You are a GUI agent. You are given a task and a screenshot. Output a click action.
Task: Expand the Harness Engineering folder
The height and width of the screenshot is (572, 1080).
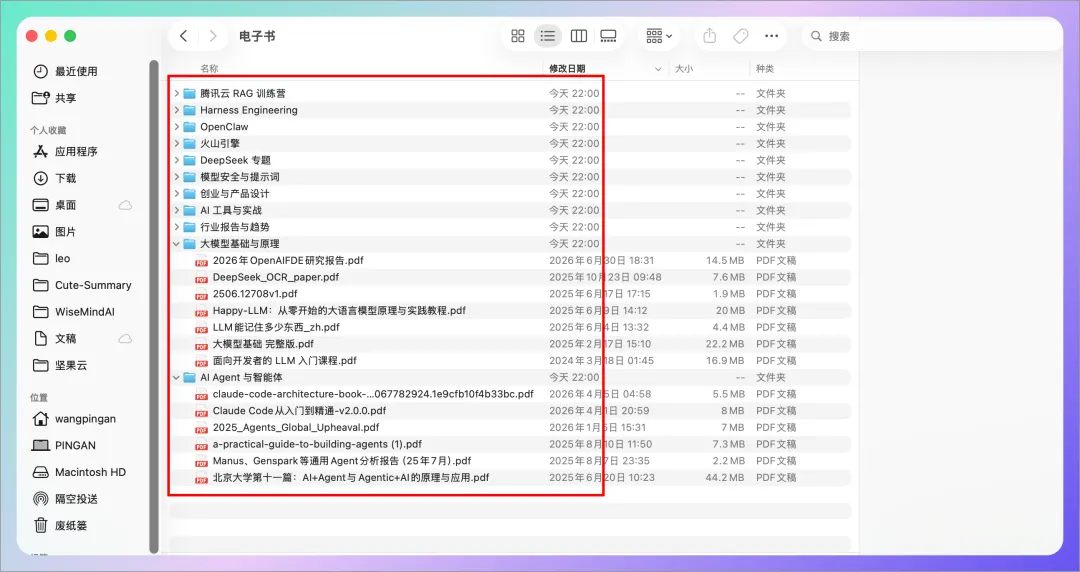pos(176,110)
